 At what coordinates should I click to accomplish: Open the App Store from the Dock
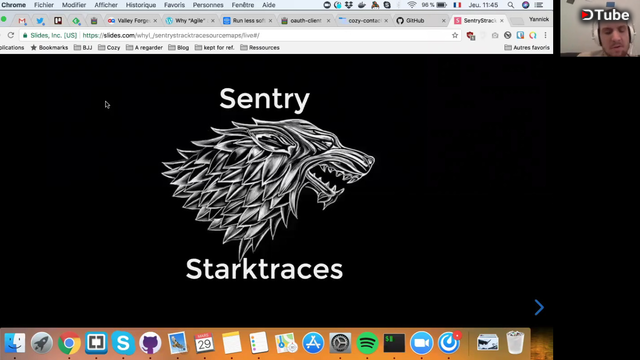point(313,342)
